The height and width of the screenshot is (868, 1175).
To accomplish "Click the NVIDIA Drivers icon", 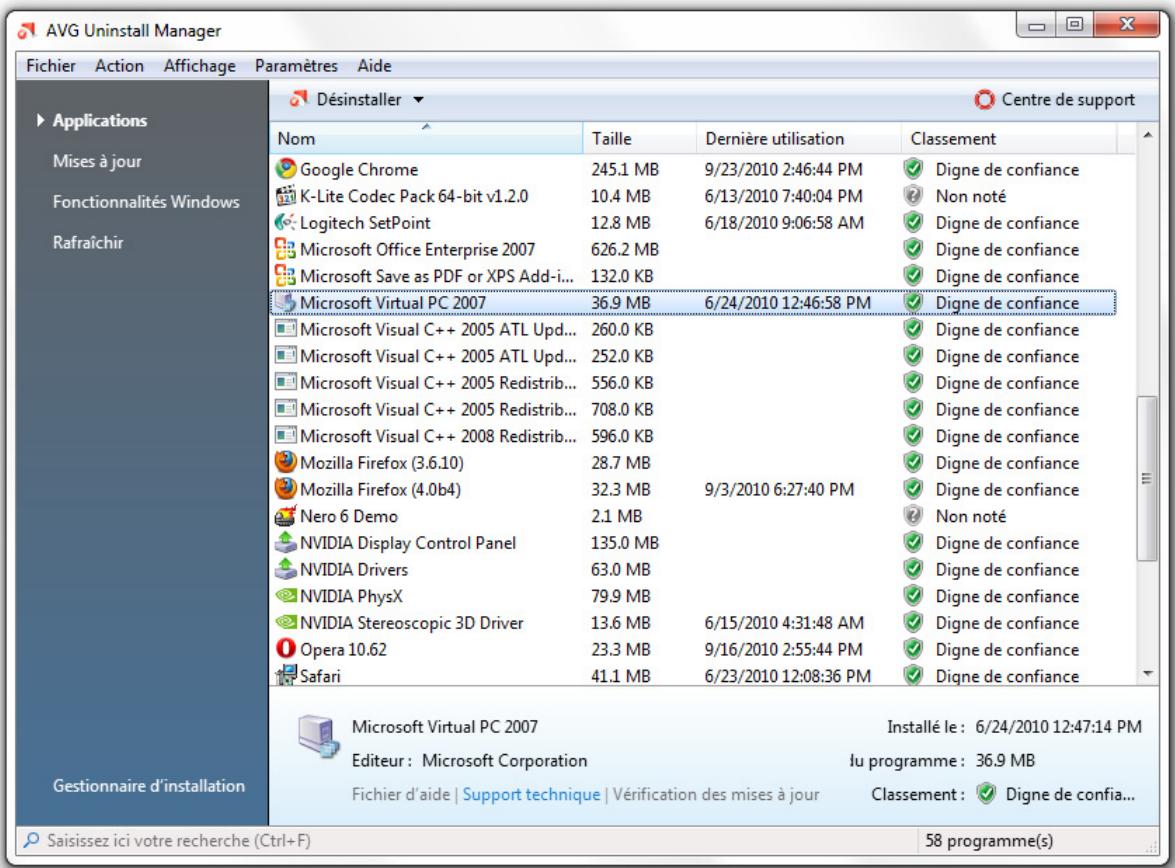I will pyautogui.click(x=286, y=570).
